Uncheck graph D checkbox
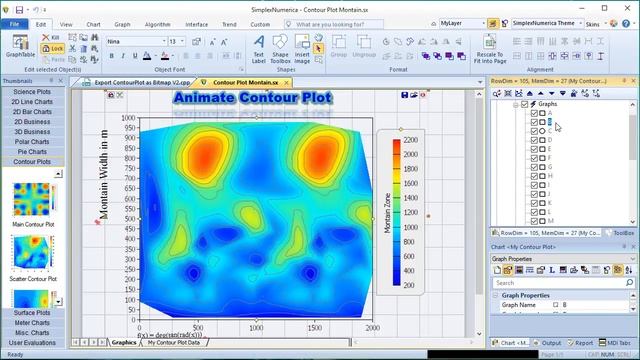Viewport: 640px width, 360px height. tap(534, 140)
